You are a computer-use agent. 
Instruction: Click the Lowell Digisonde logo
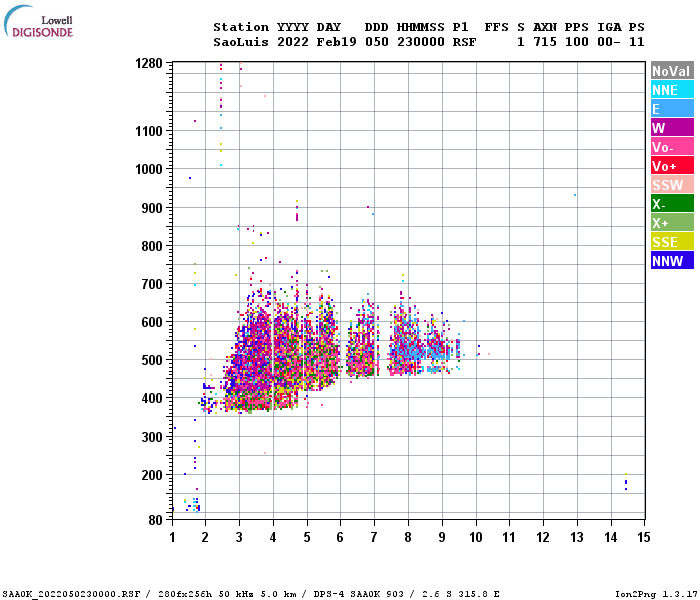click(38, 21)
